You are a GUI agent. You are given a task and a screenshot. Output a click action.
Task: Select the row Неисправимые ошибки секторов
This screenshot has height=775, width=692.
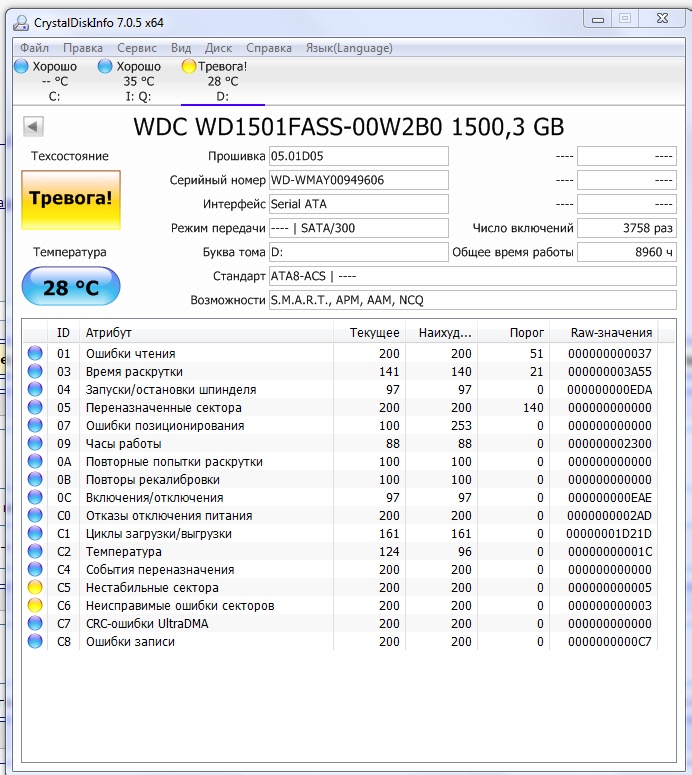point(340,605)
